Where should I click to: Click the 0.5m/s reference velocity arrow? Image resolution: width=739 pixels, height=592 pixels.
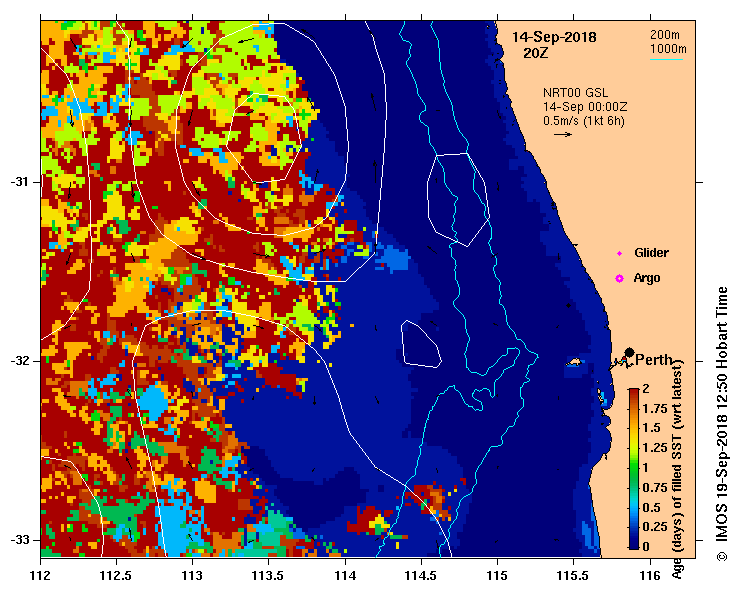[x=563, y=134]
